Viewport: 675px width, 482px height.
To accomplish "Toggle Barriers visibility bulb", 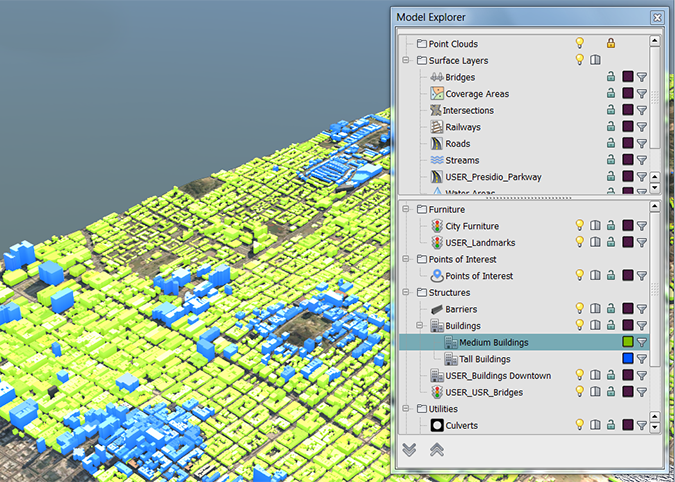I will coord(580,308).
